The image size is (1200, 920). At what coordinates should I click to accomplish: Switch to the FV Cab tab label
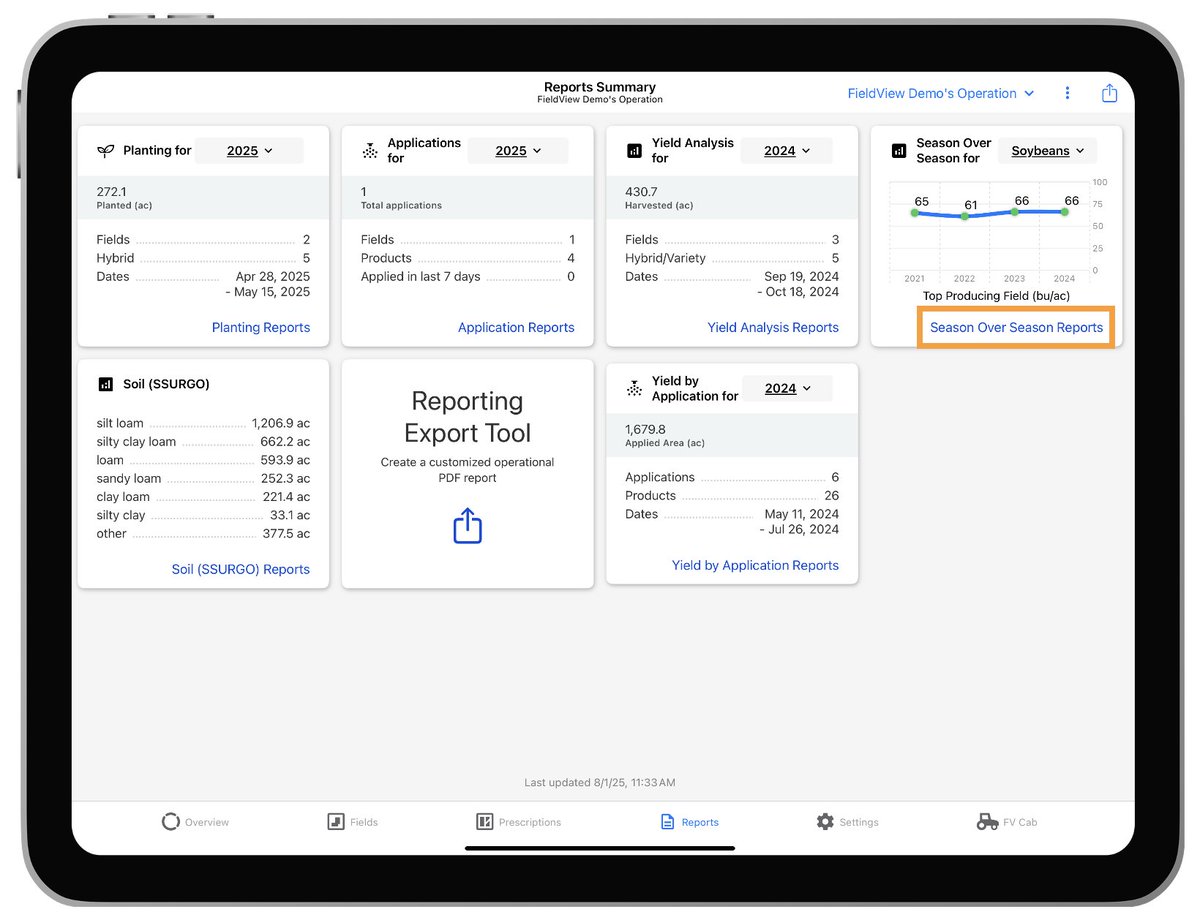click(x=1020, y=823)
